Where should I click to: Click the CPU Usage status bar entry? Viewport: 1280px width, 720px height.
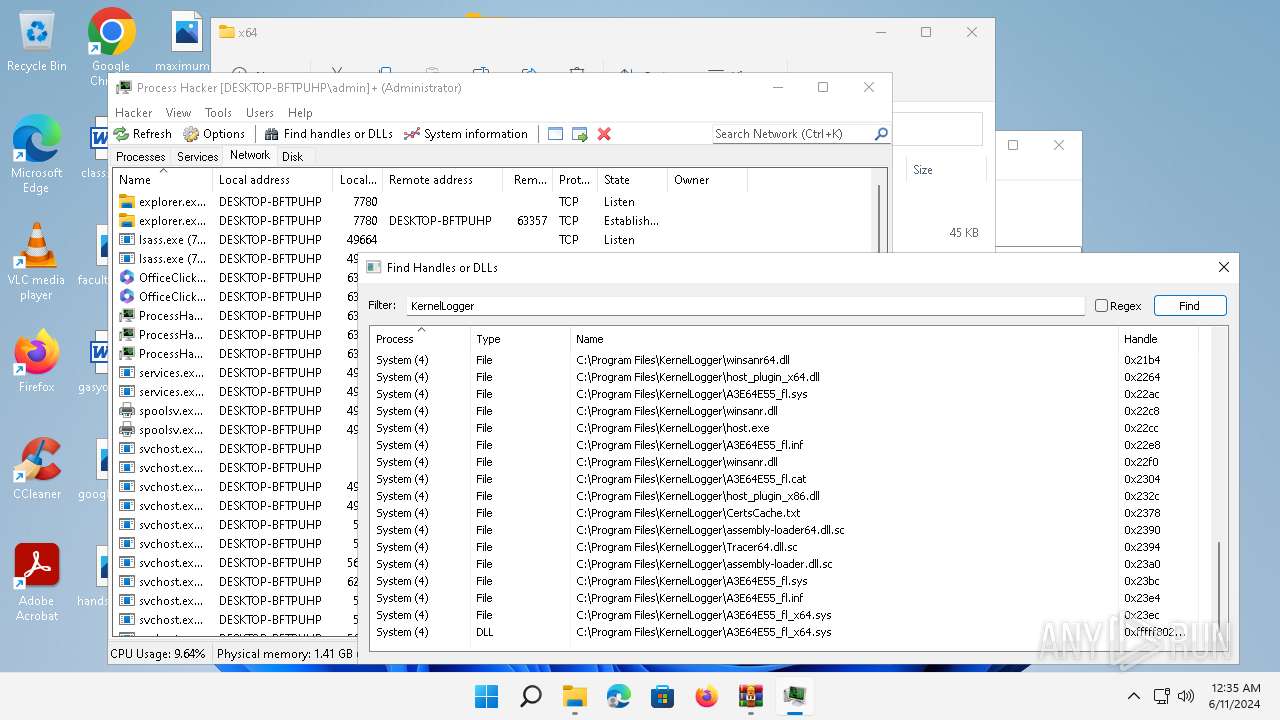158,654
